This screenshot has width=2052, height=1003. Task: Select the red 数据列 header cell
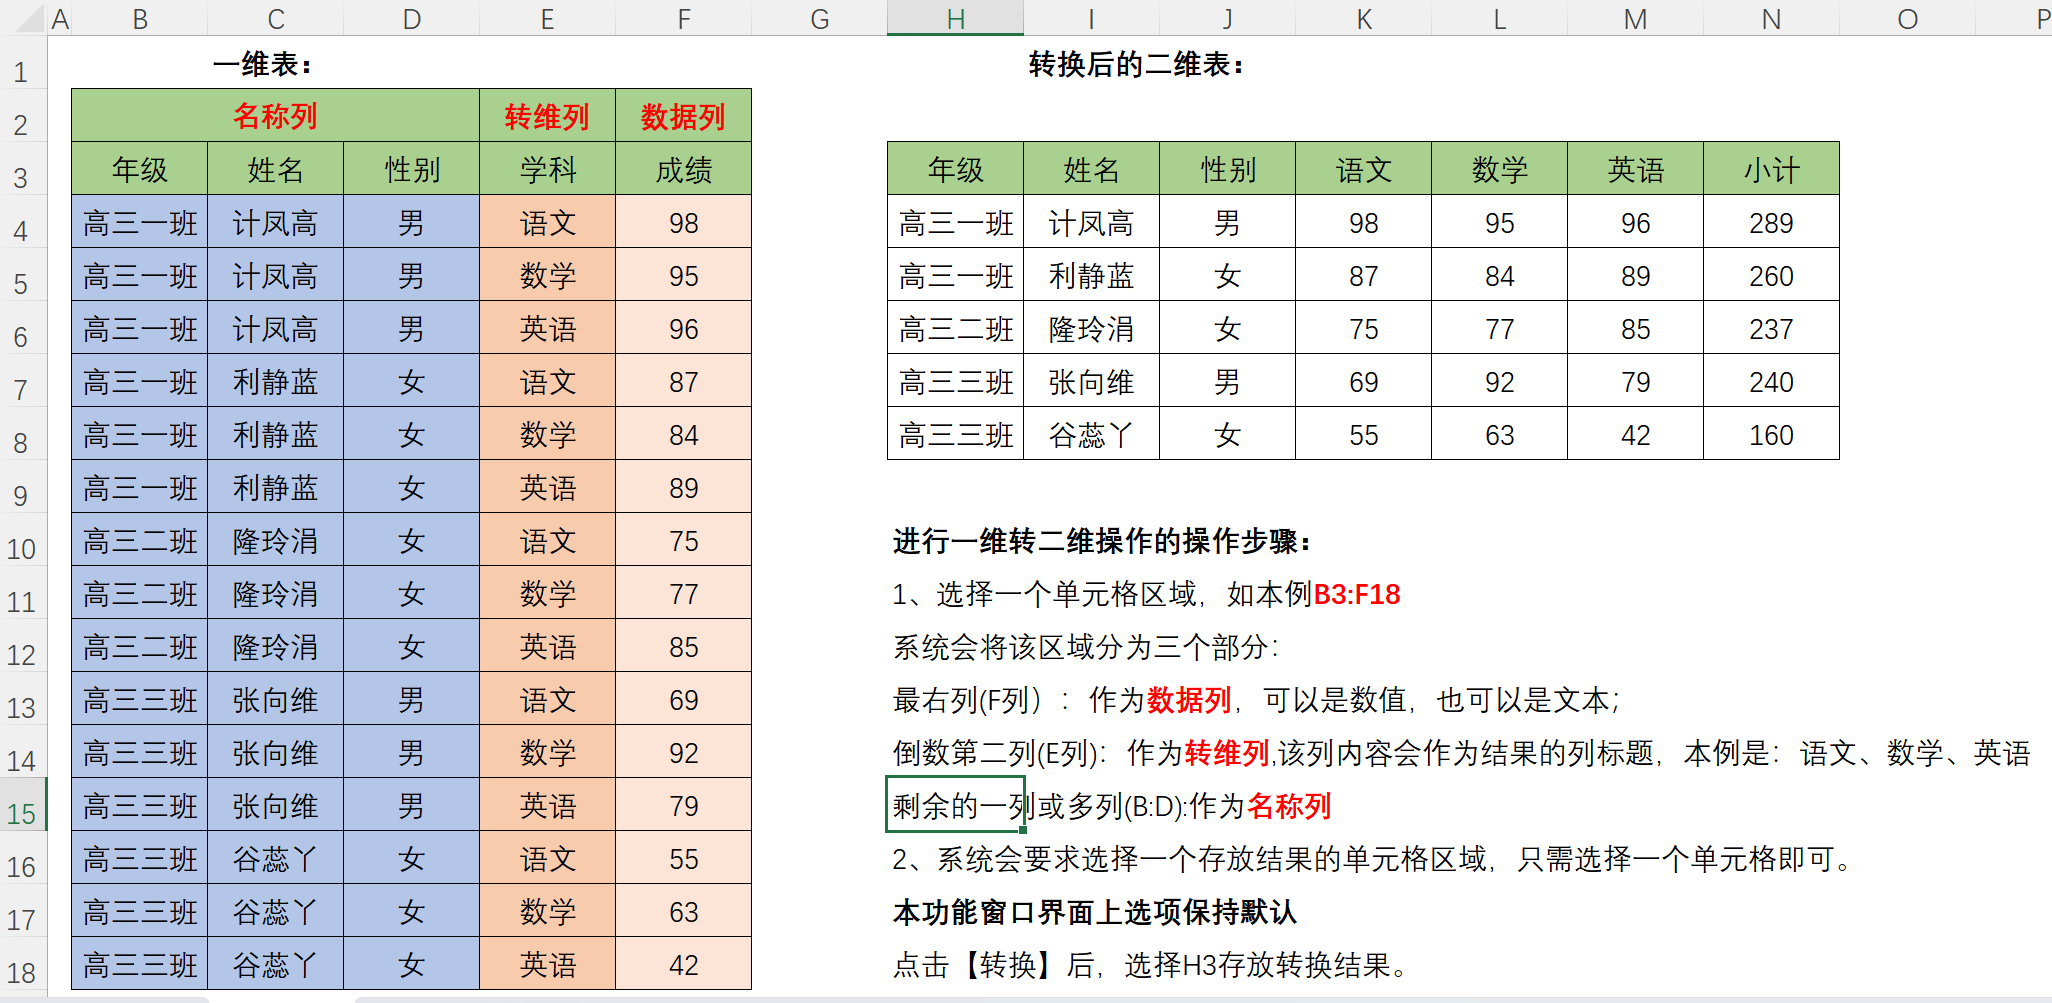[x=683, y=116]
